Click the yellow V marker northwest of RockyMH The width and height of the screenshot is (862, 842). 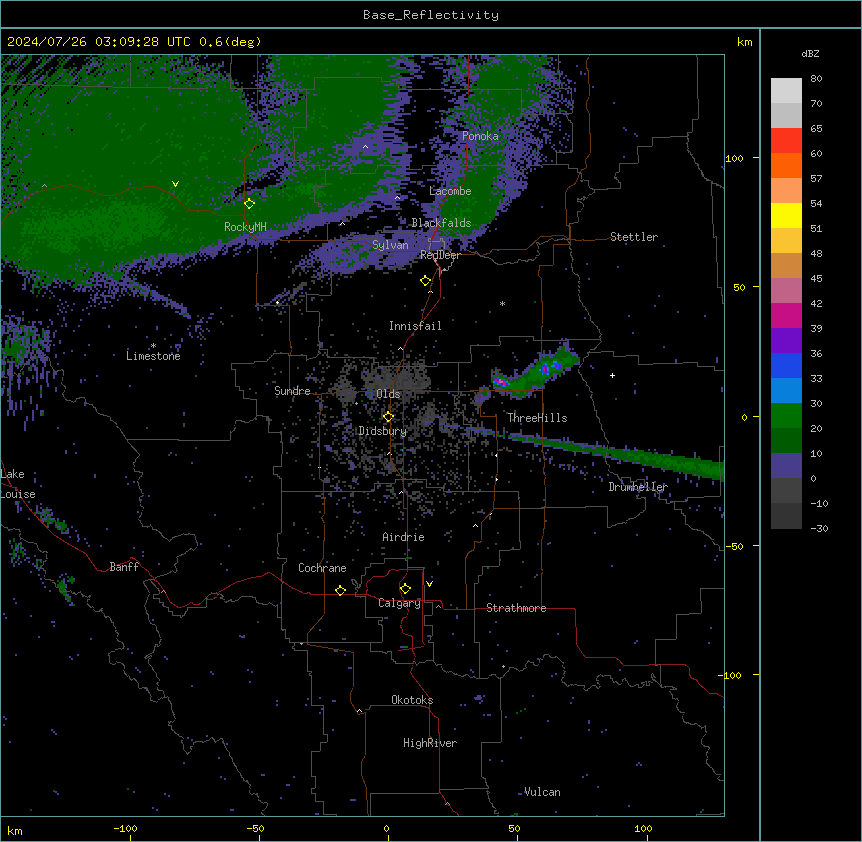click(x=175, y=184)
